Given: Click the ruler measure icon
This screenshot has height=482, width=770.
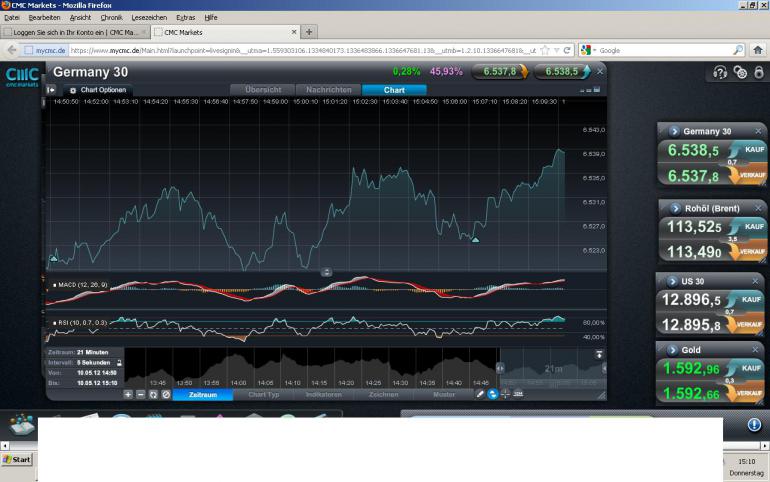Looking at the screenshot, I should pyautogui.click(x=518, y=394).
